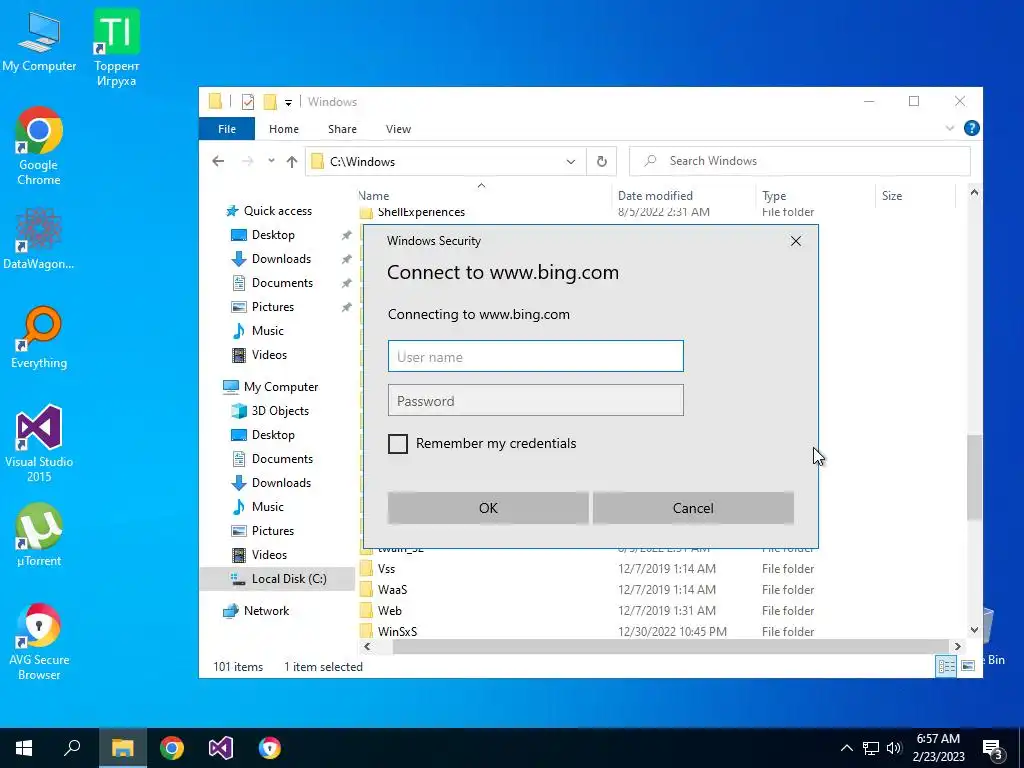Open Visual Studio from the taskbar
This screenshot has width=1024, height=768.
[x=221, y=748]
